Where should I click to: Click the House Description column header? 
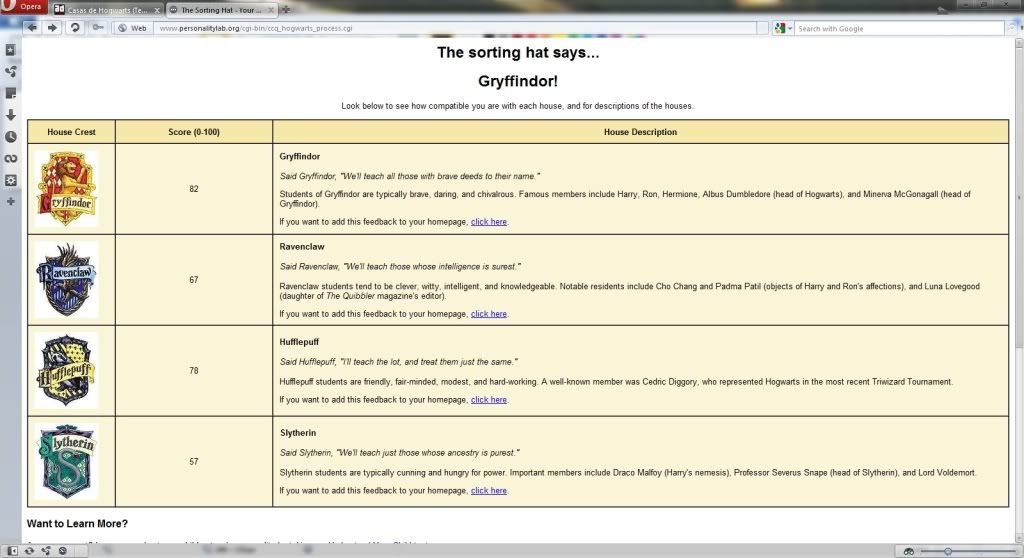[640, 132]
